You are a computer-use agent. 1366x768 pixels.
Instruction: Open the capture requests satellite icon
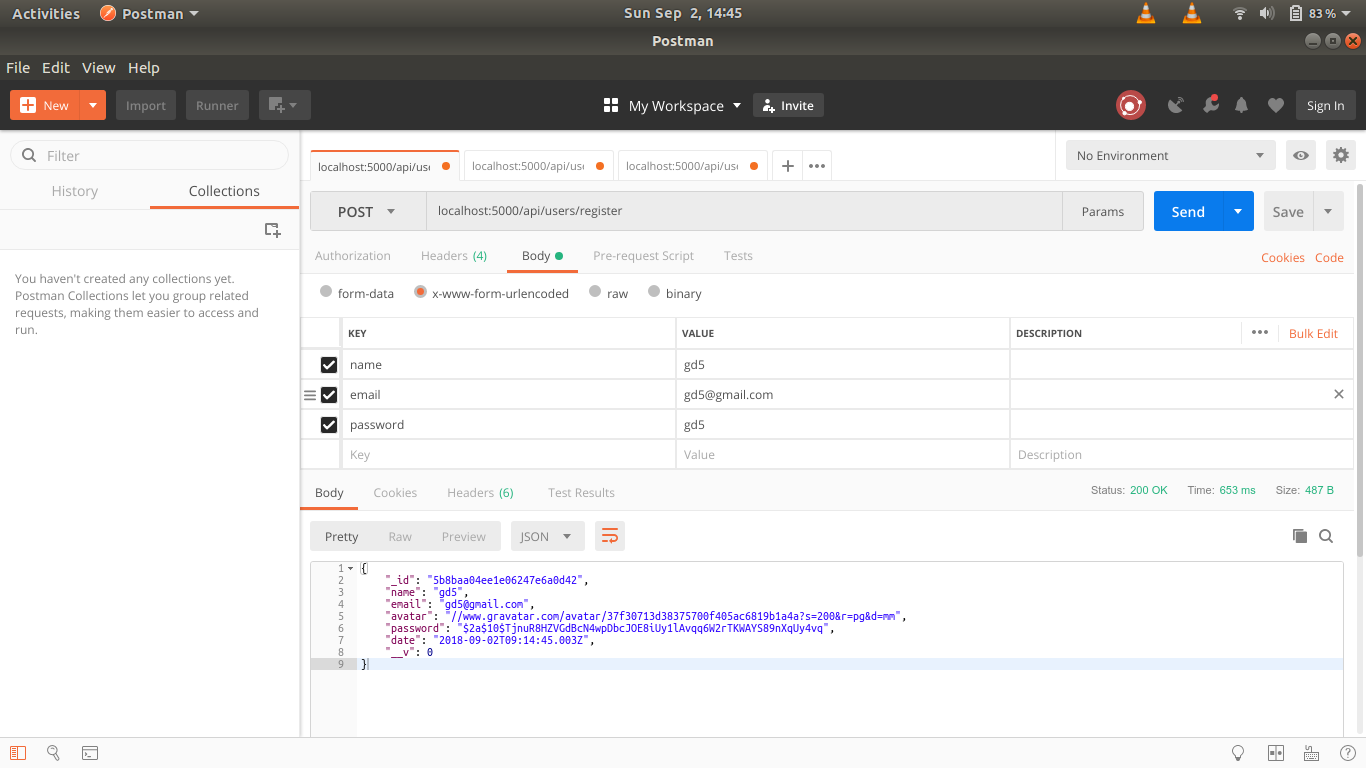click(1176, 105)
